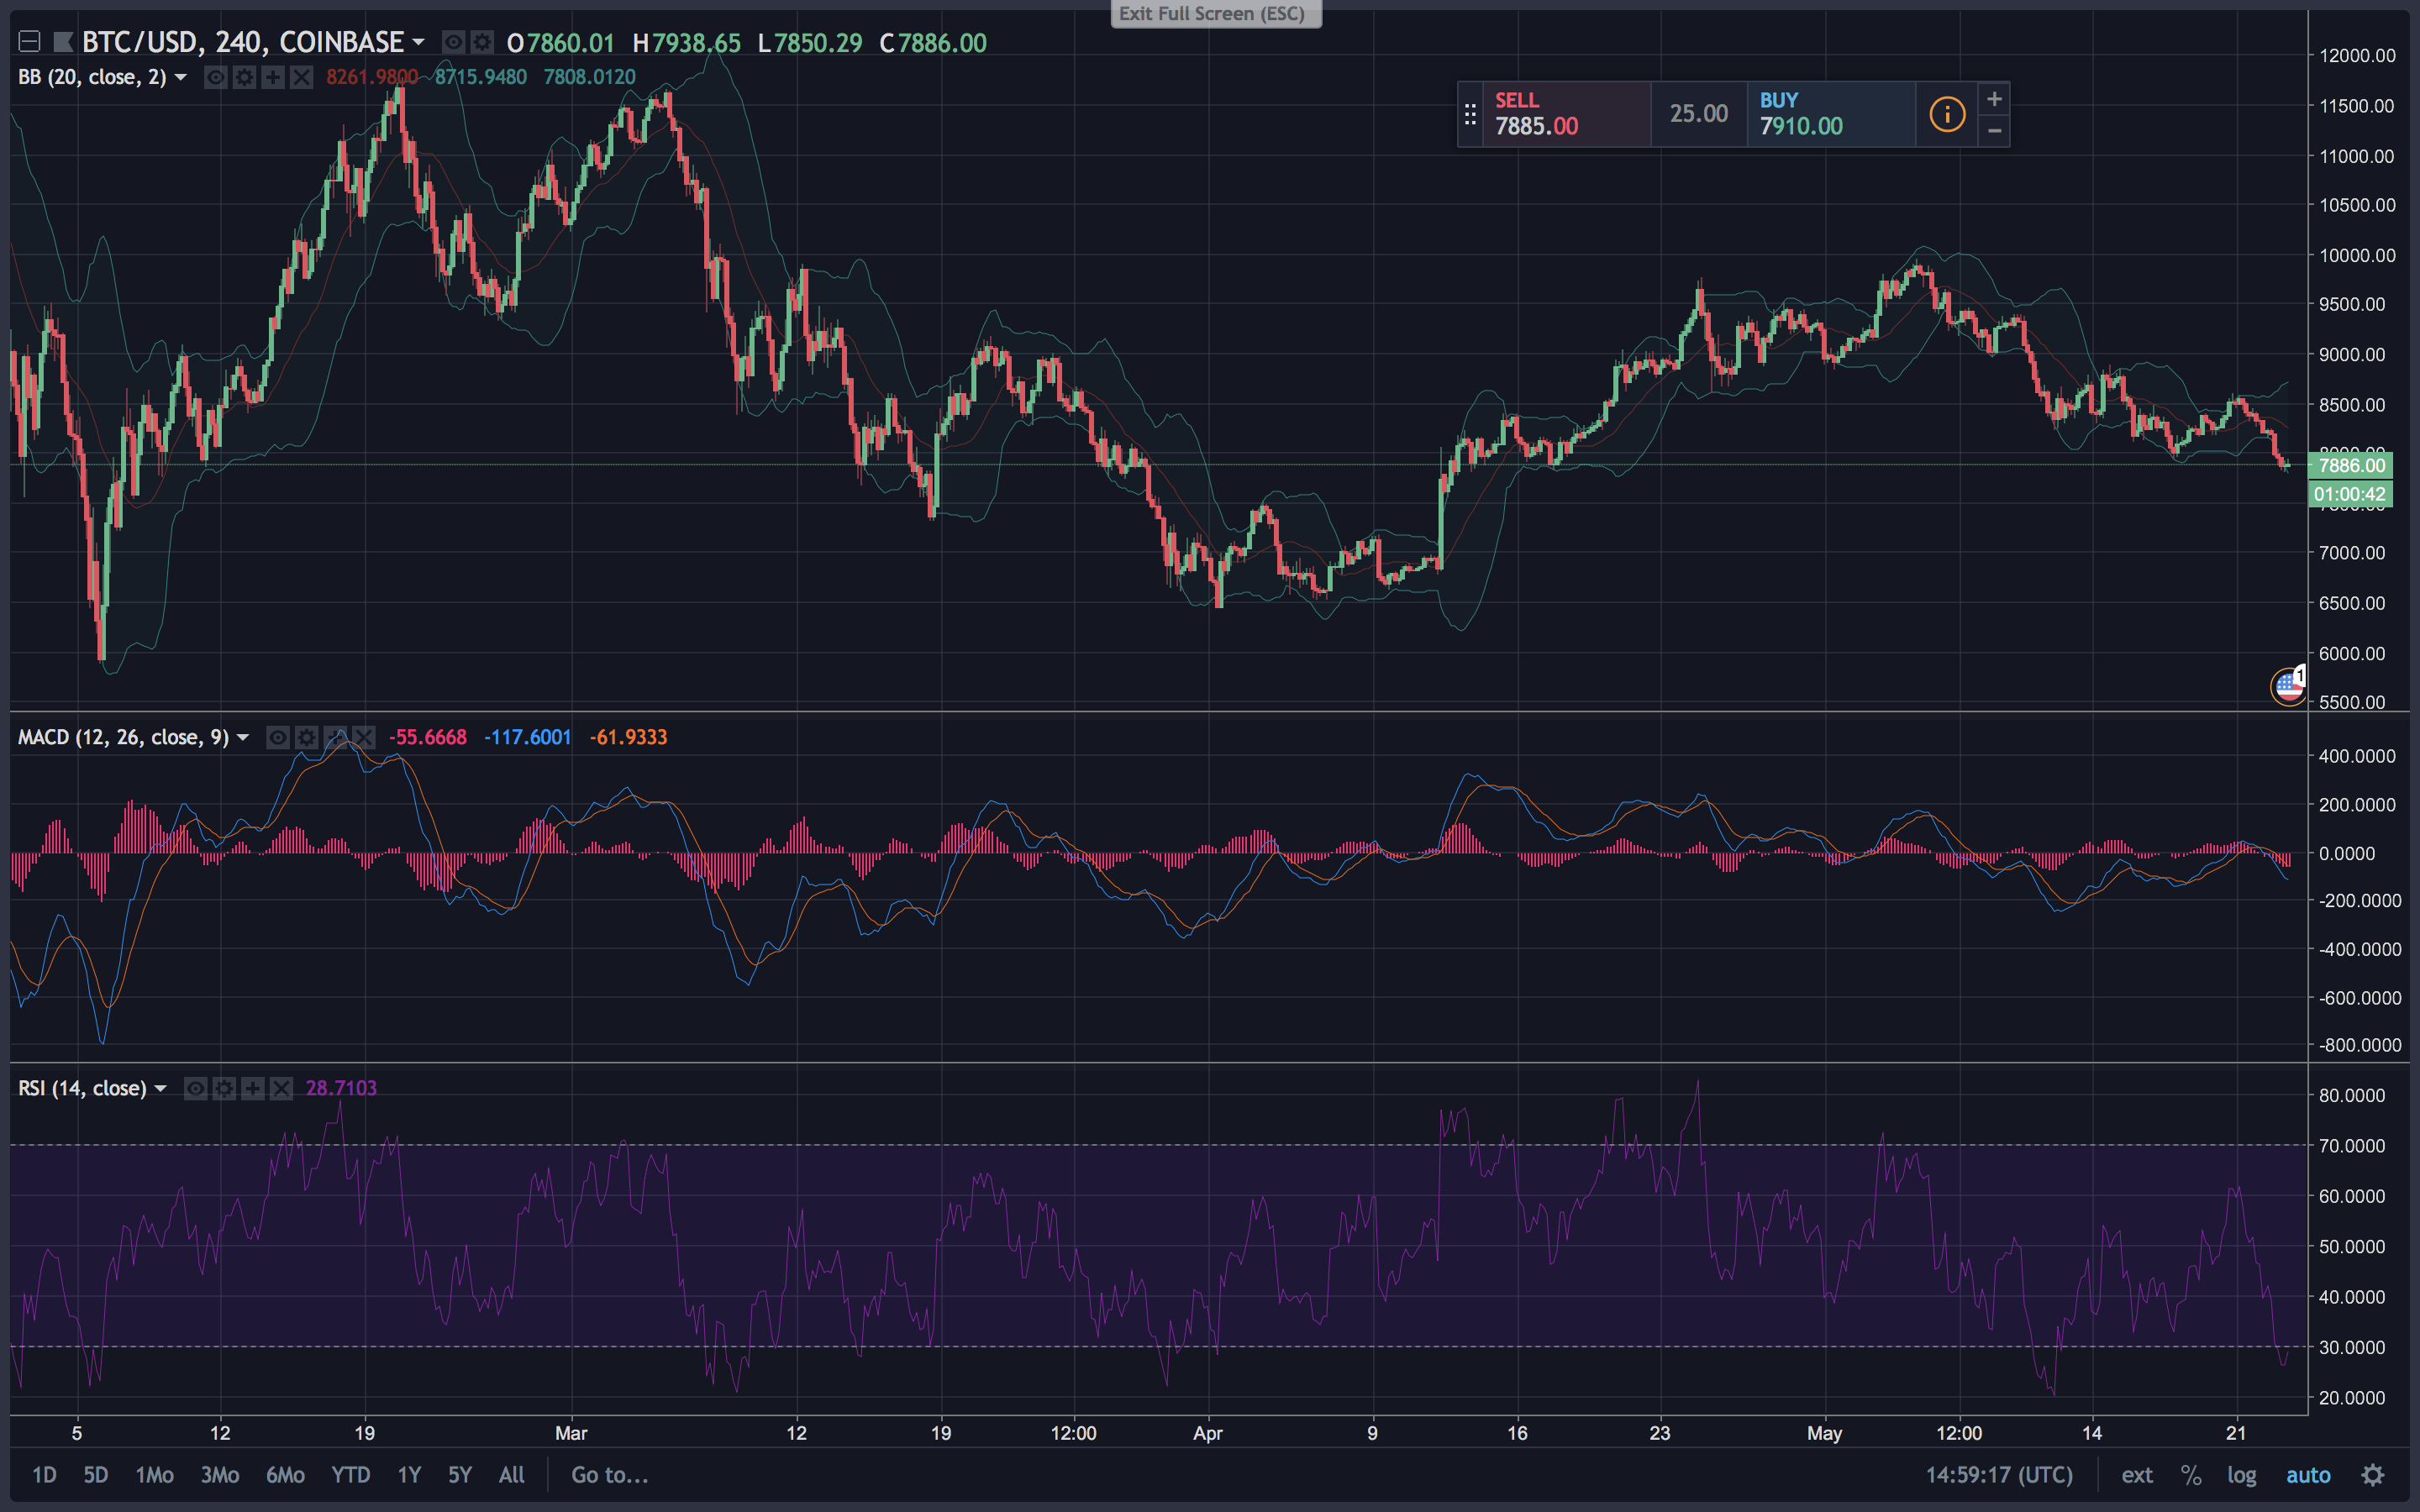Image resolution: width=2420 pixels, height=1512 pixels.
Task: Select the All time range
Action: pos(512,1475)
